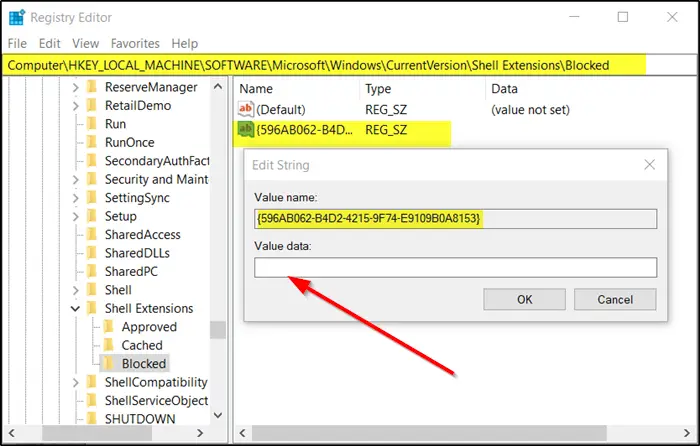Click the tree pane scroll down arrow
This screenshot has height=446, width=700.
218,415
